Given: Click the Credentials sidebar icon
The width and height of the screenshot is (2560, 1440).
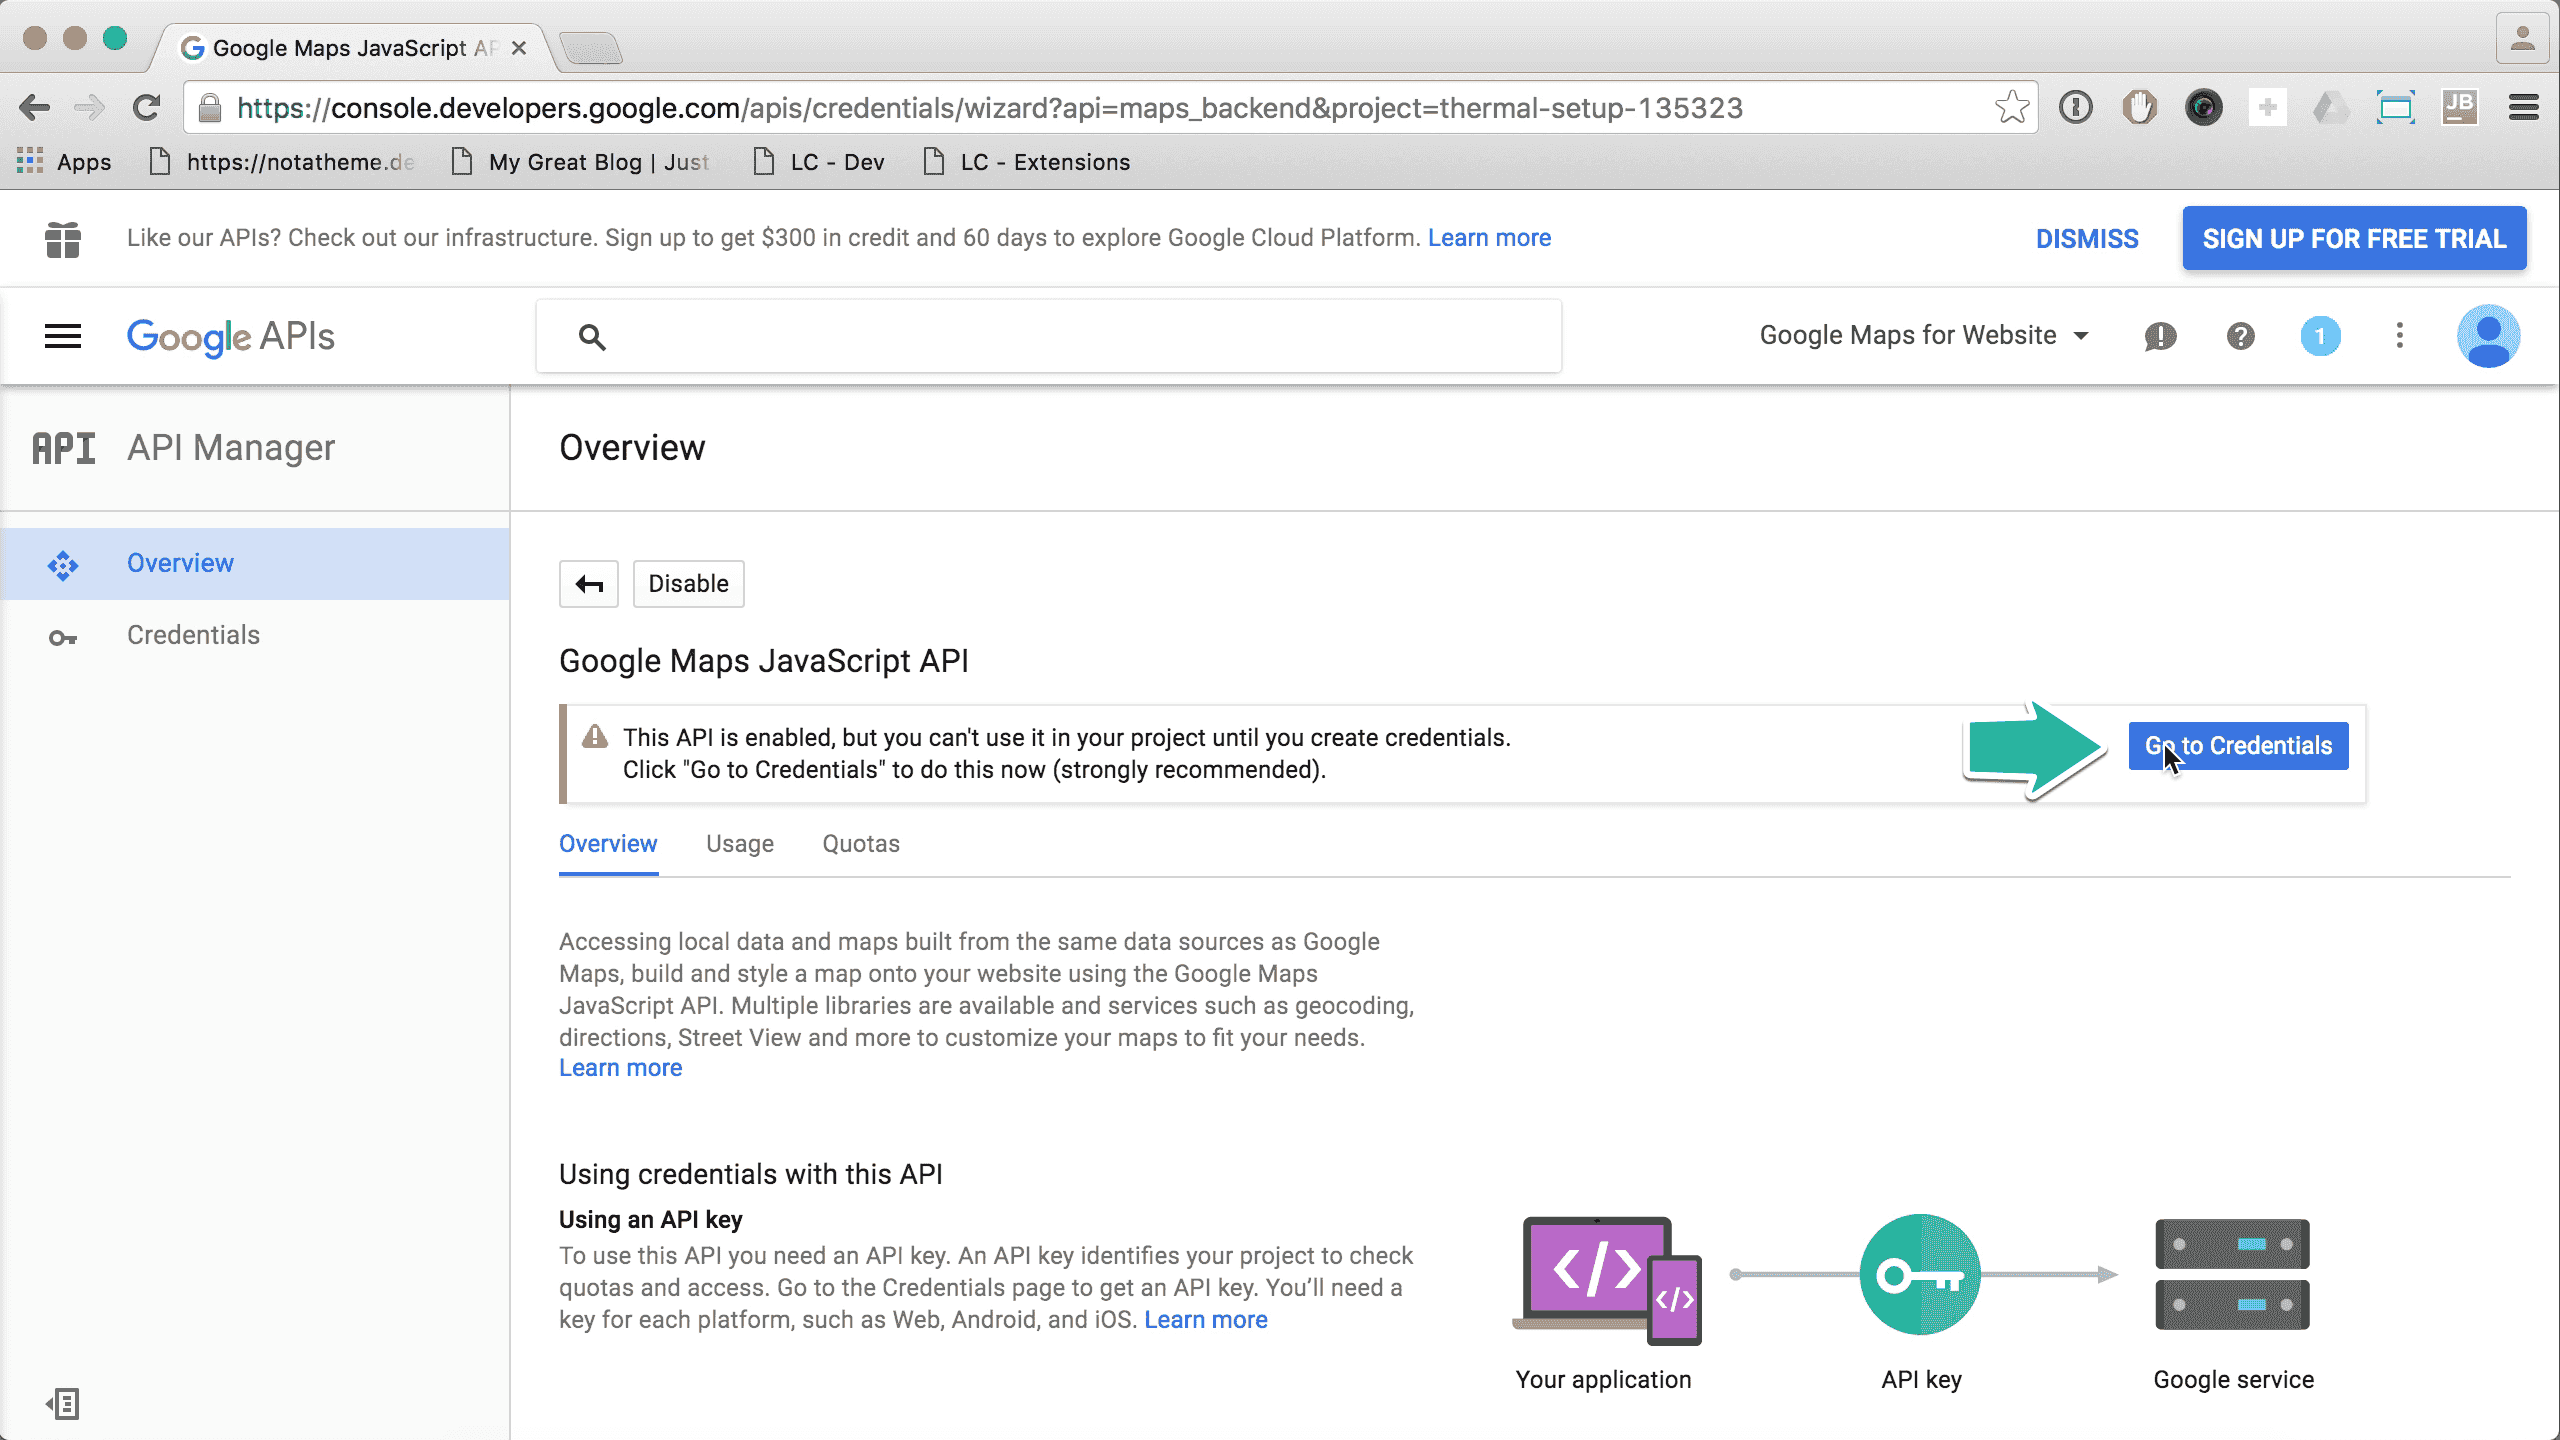Looking at the screenshot, I should [x=63, y=635].
